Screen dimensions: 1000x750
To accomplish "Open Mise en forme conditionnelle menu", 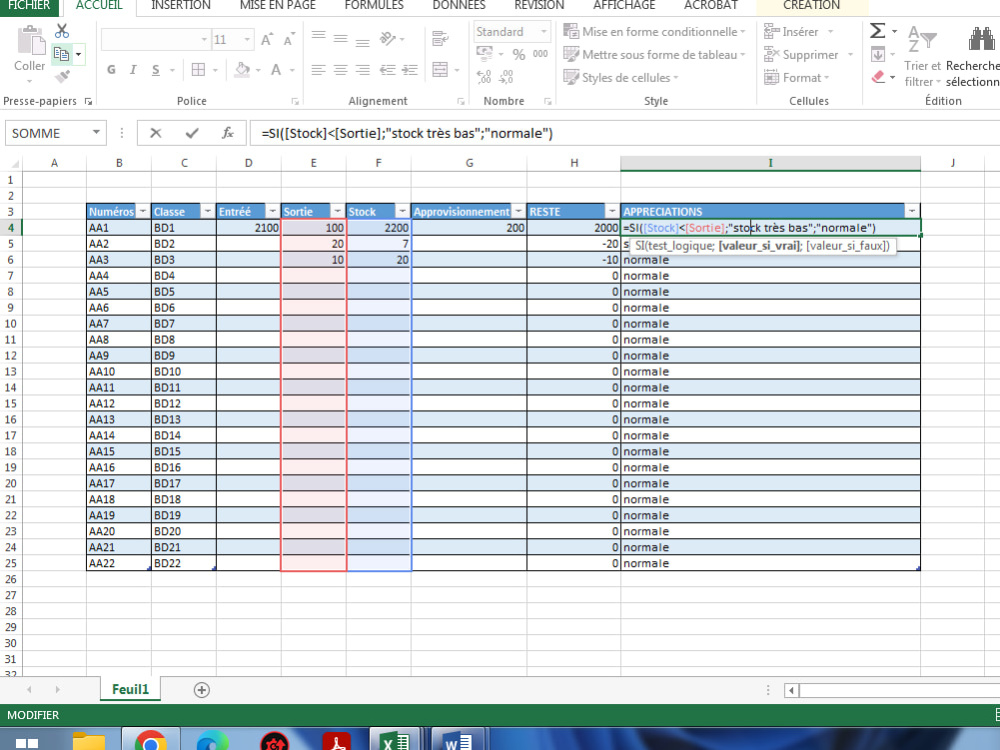I will click(654, 31).
